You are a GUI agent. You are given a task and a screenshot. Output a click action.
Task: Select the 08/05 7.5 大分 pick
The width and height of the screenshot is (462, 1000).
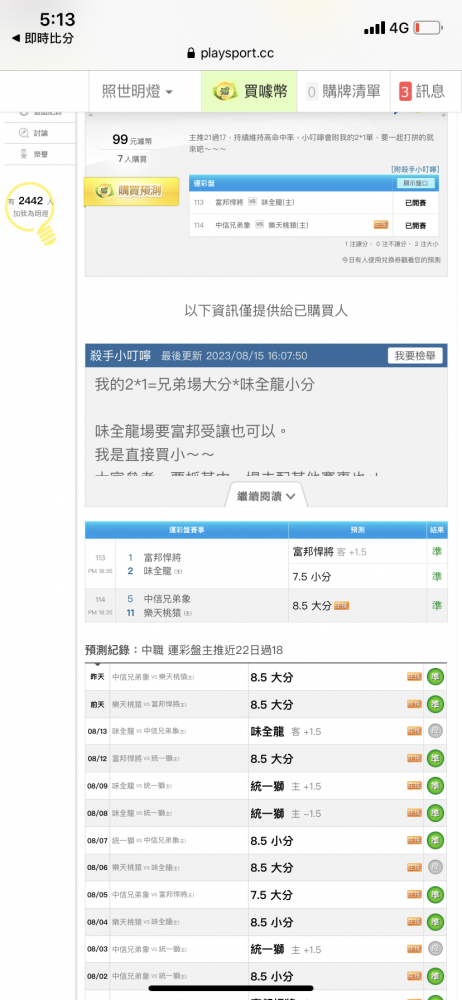point(272,894)
